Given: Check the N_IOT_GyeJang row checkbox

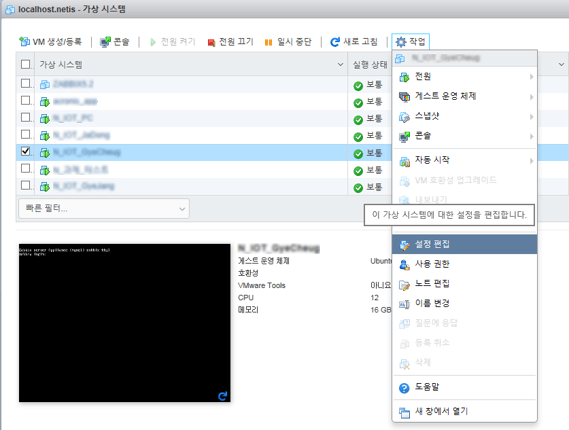Looking at the screenshot, I should pyautogui.click(x=25, y=185).
